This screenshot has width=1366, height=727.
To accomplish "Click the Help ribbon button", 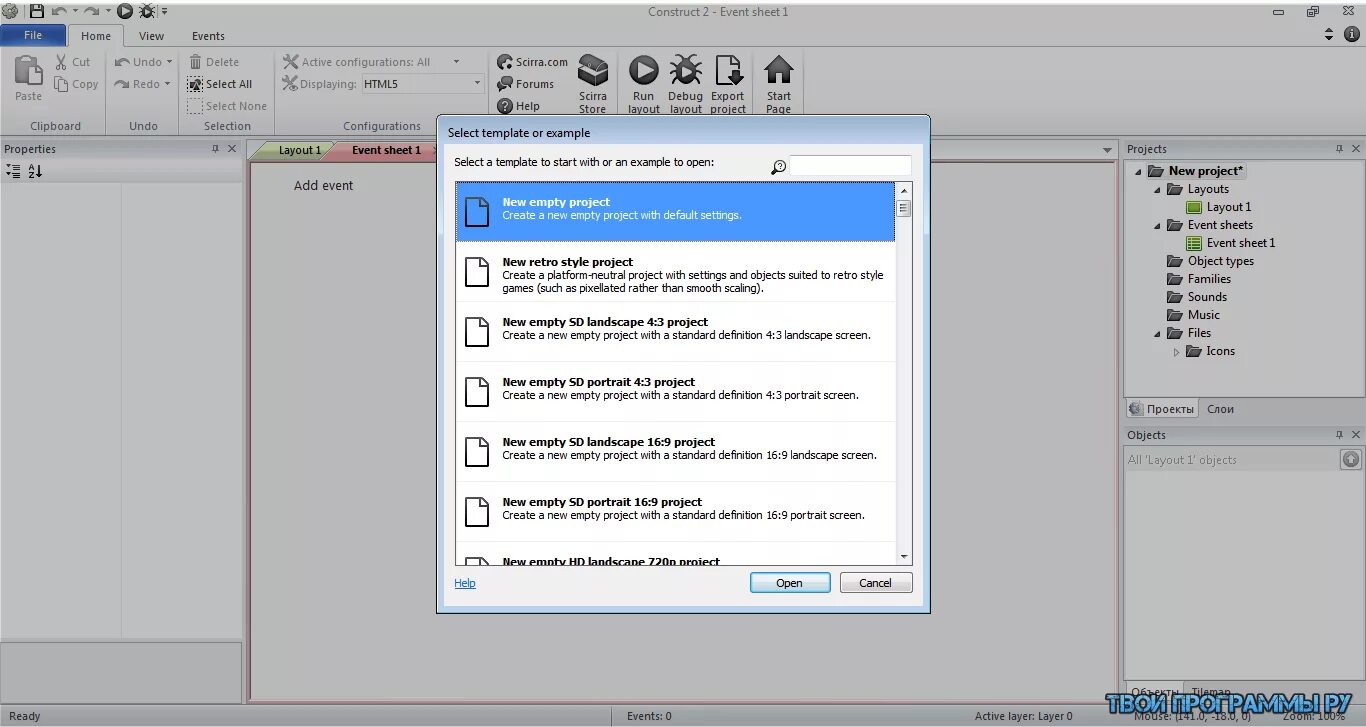I will point(518,106).
